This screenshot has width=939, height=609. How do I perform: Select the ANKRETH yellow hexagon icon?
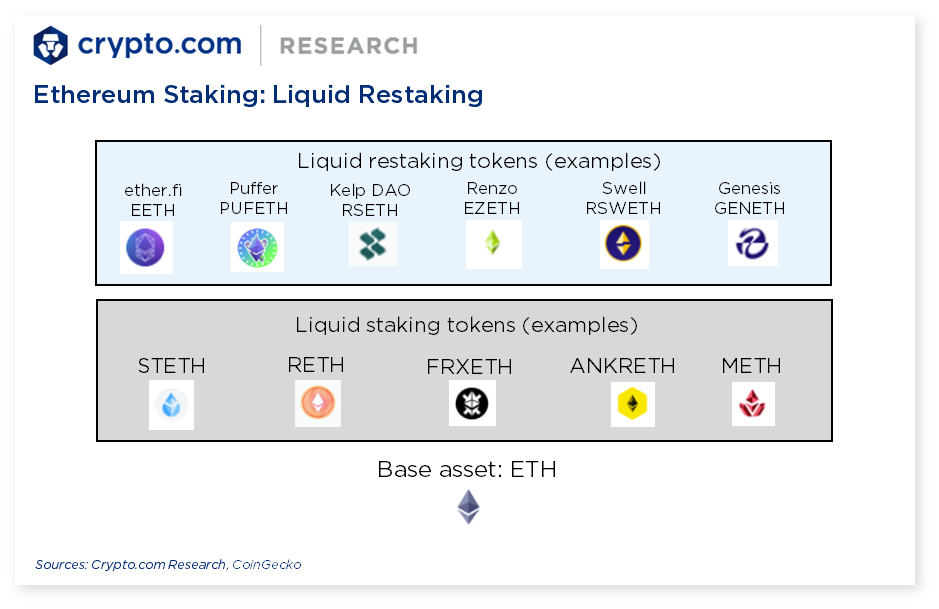[632, 404]
